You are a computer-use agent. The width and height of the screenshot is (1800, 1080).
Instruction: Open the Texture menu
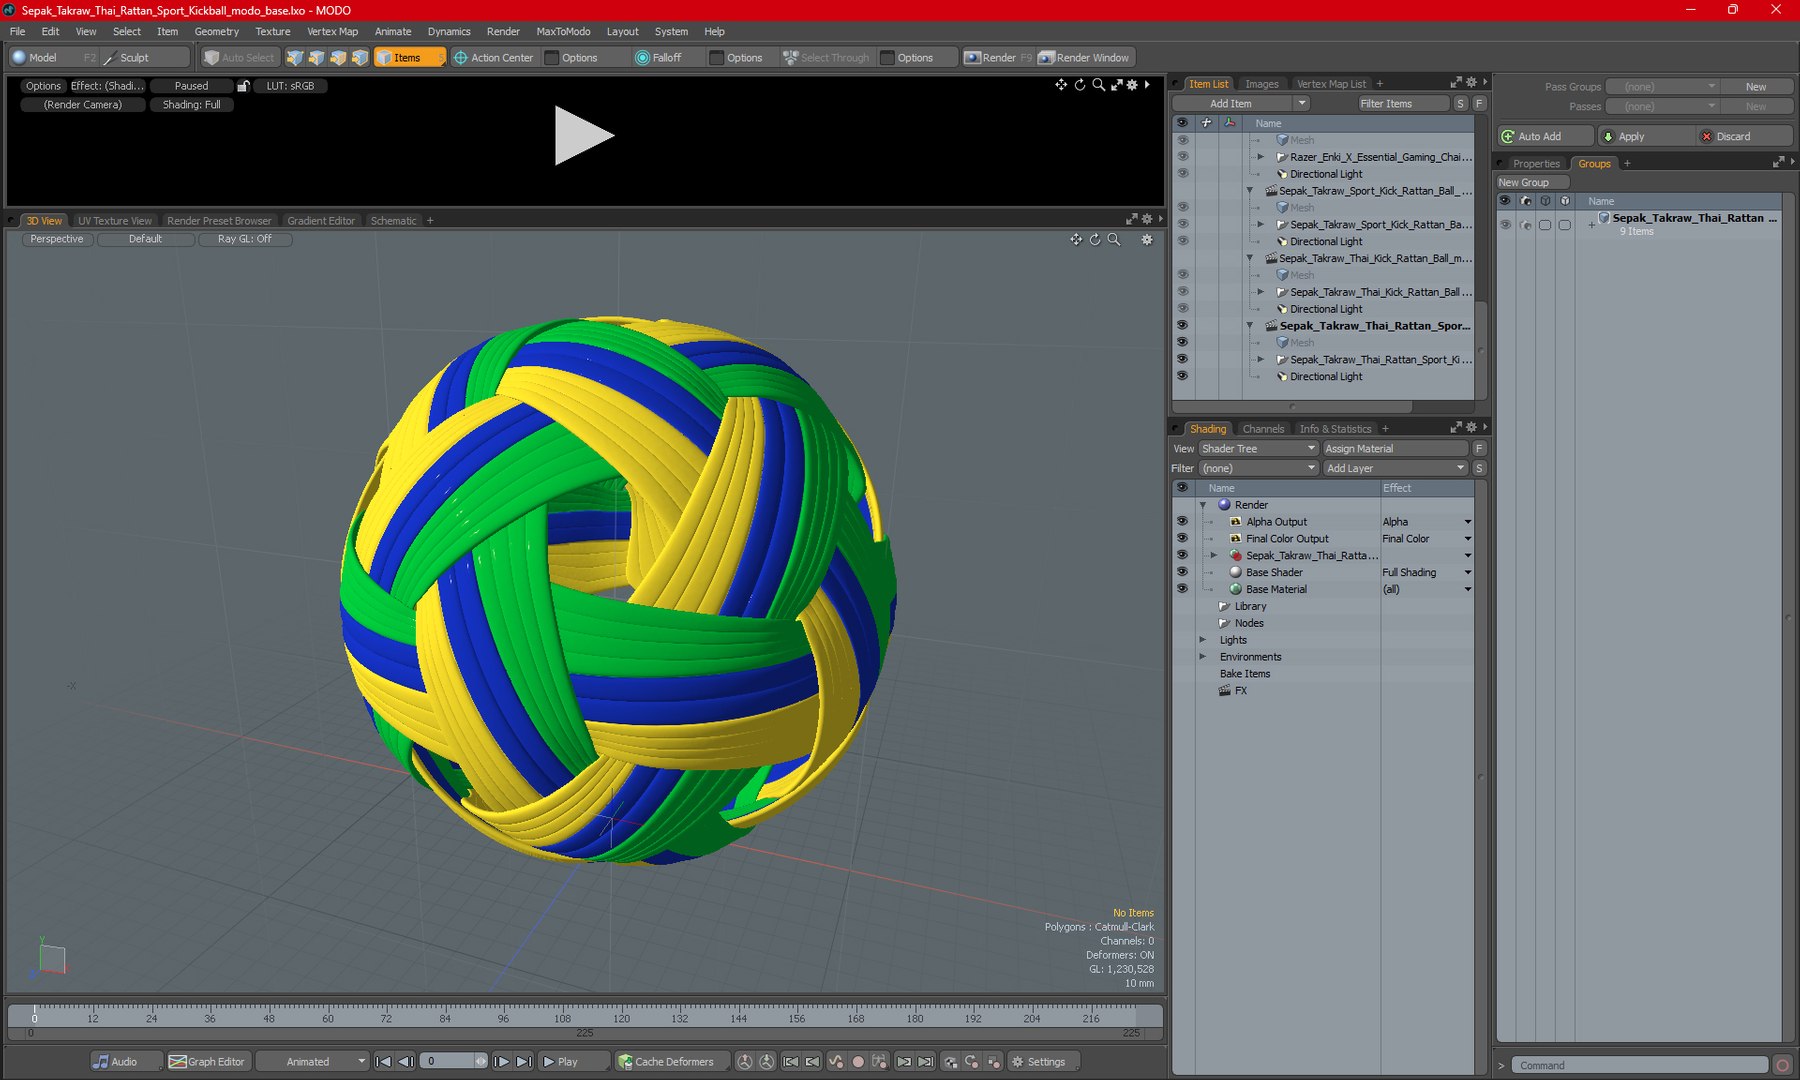273,31
